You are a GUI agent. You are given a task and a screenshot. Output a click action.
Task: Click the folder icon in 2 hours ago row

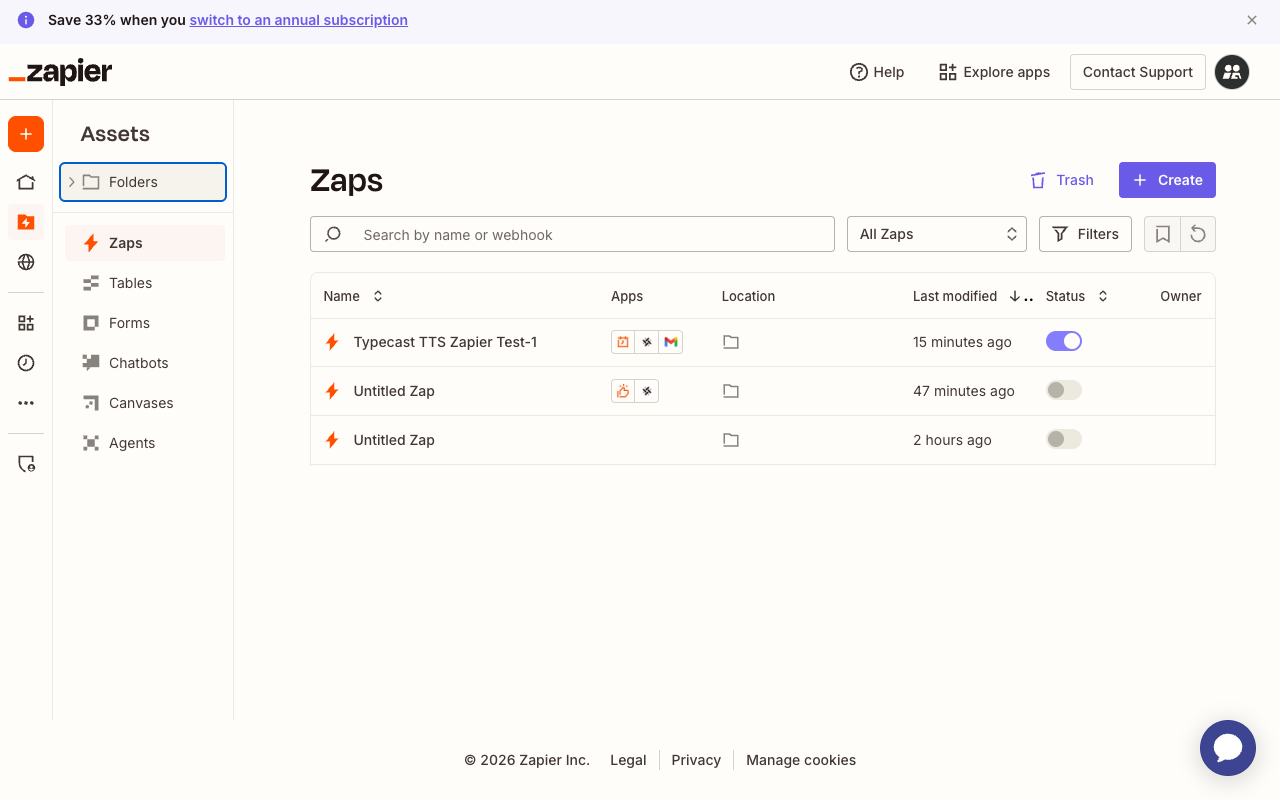(731, 440)
